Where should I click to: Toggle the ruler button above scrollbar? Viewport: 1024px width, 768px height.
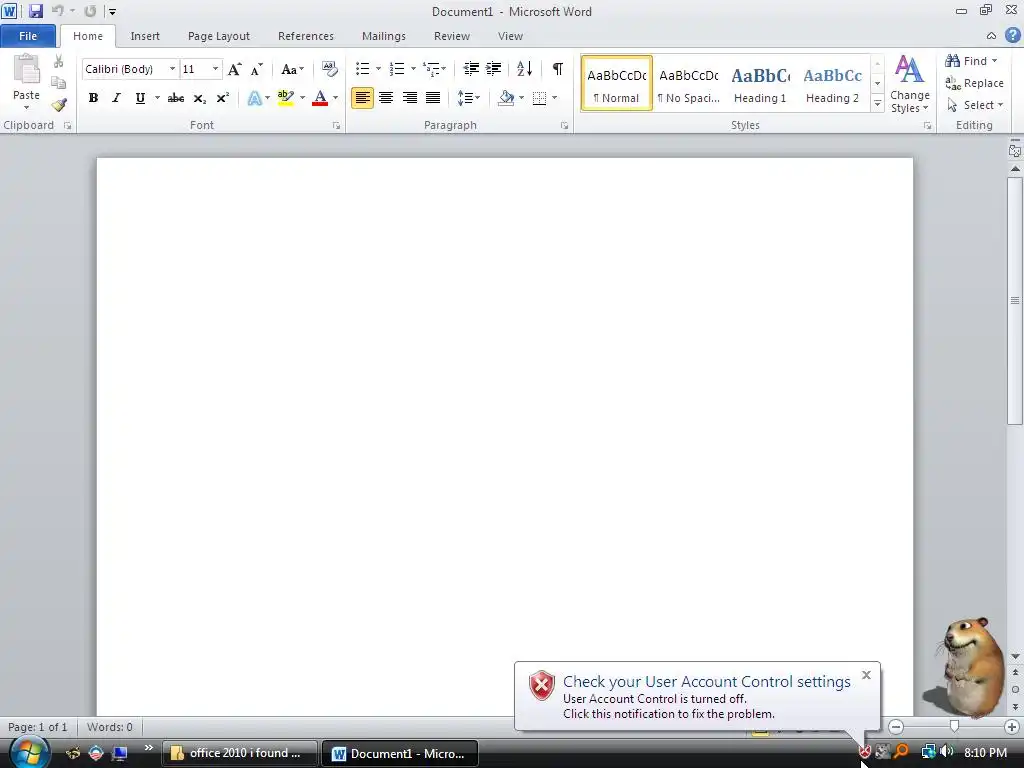[x=1015, y=150]
